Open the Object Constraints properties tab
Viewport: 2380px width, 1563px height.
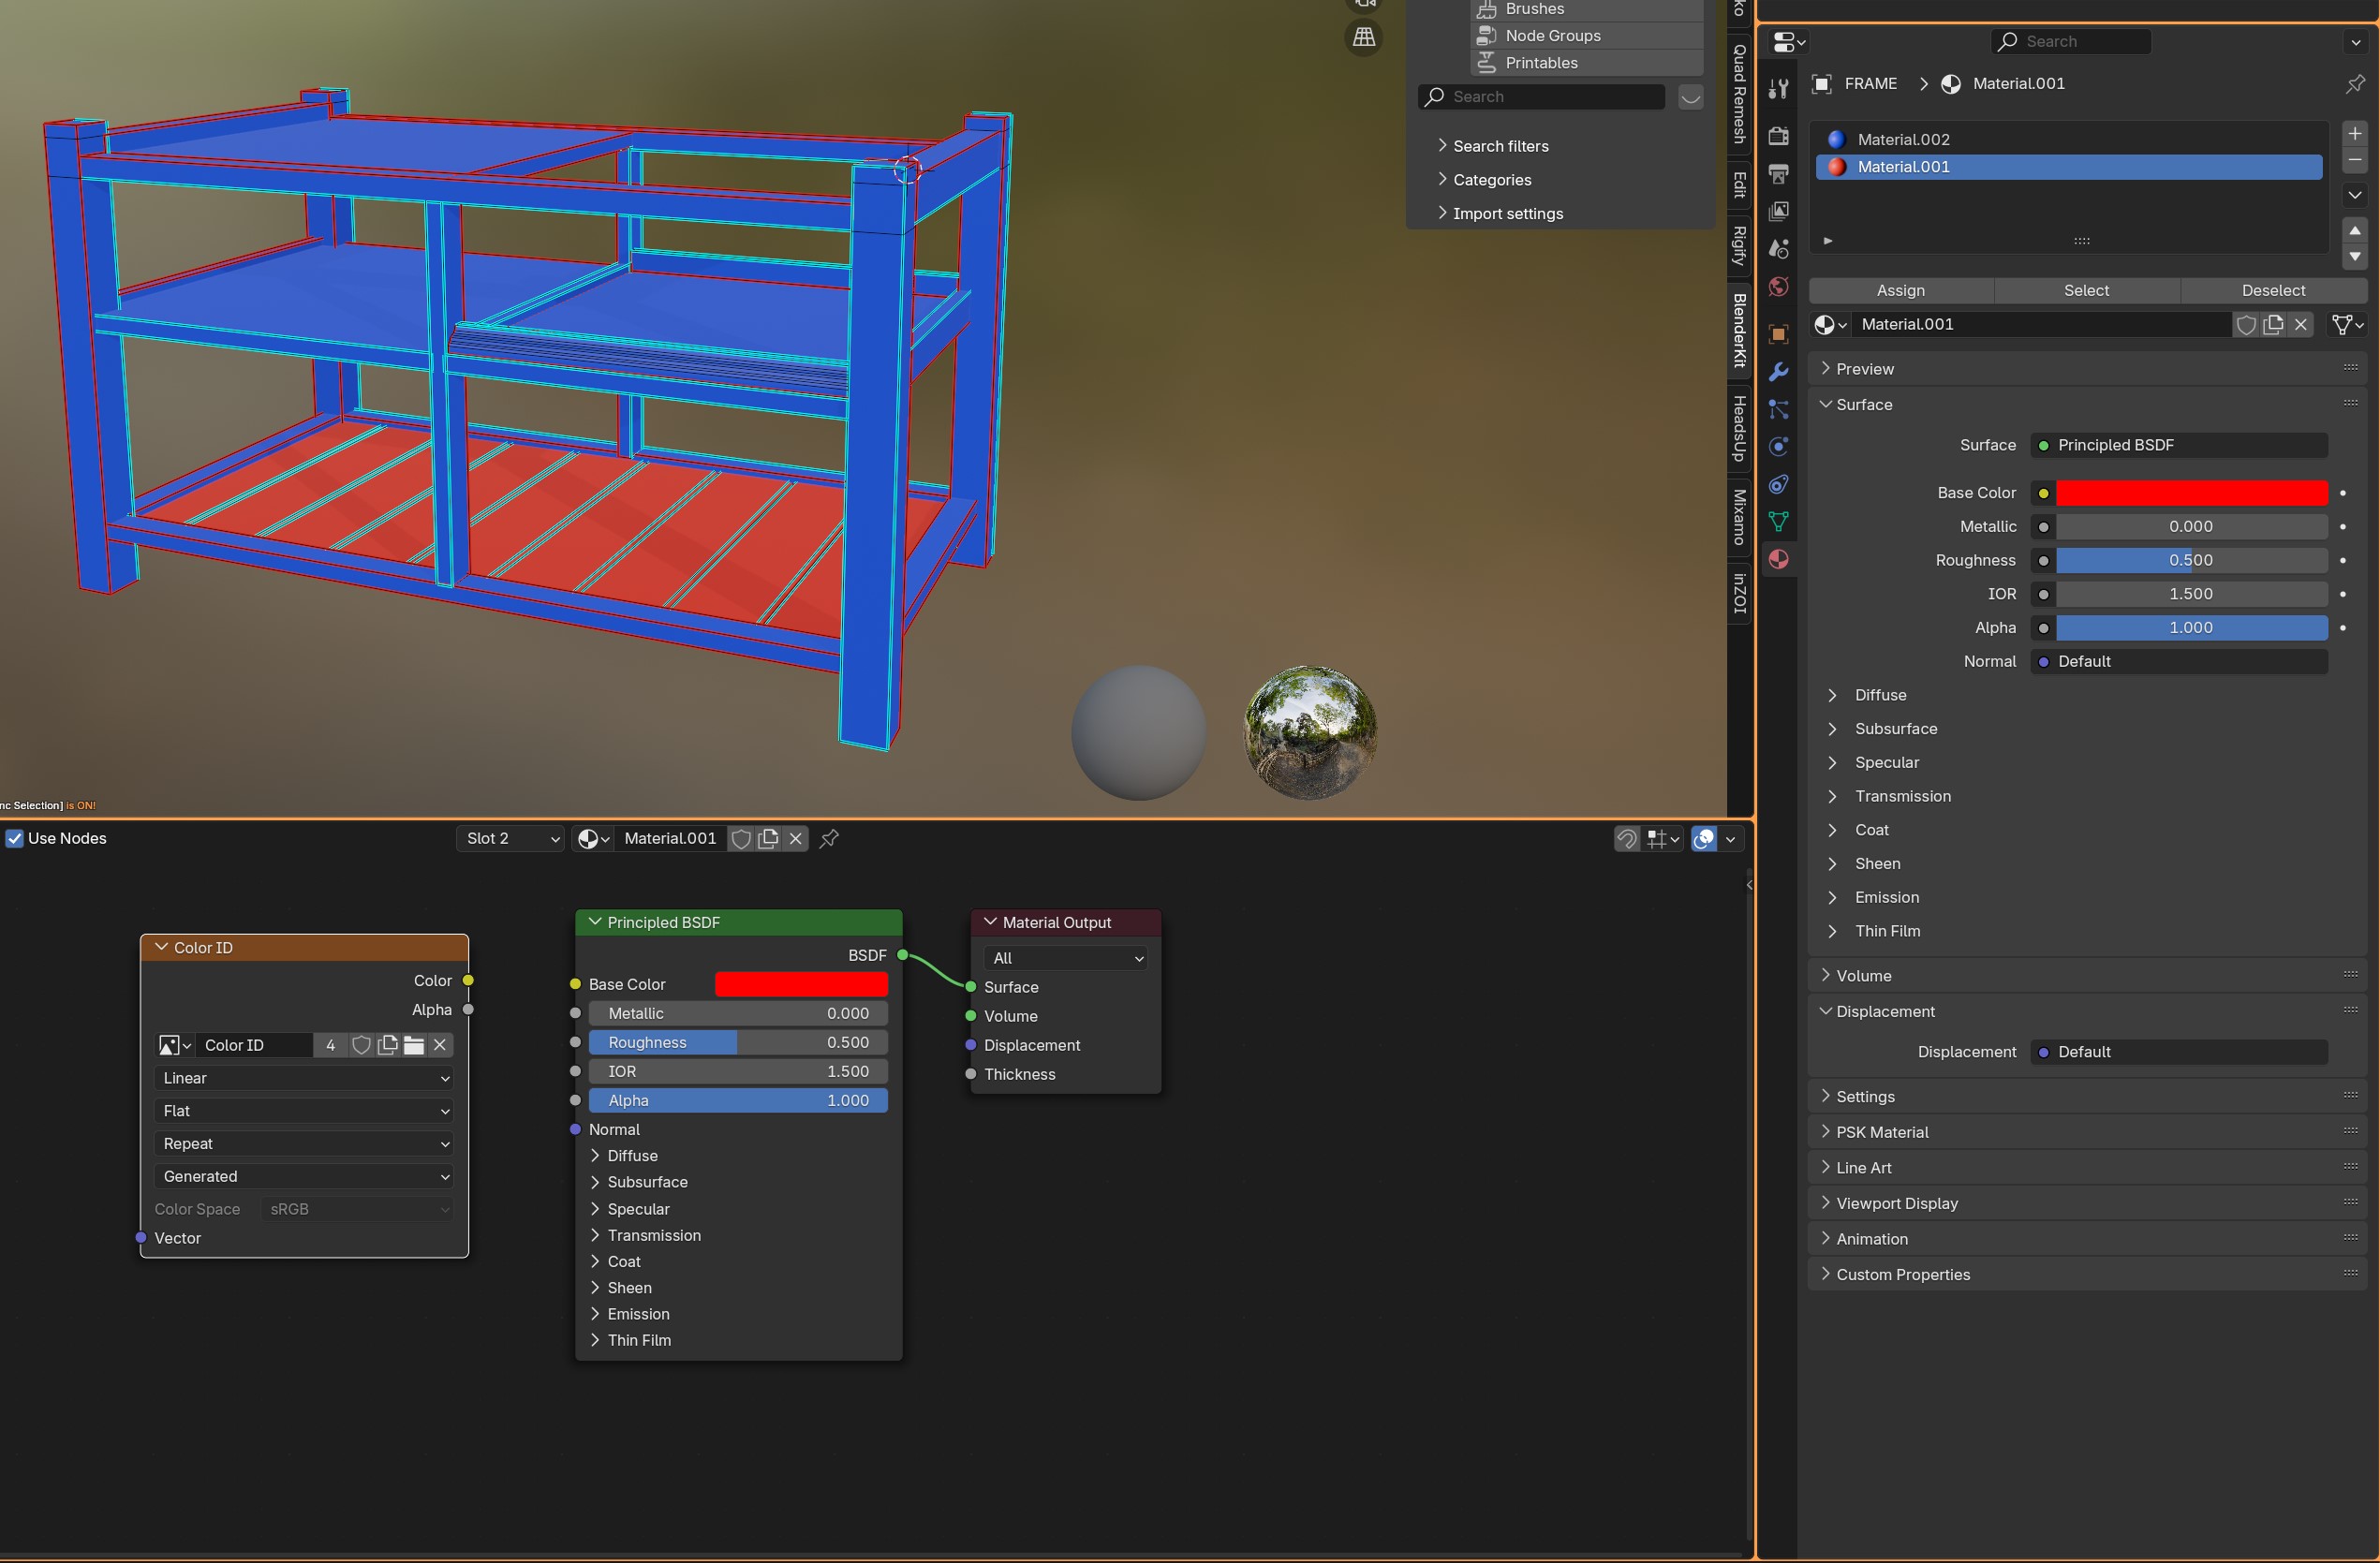click(x=1778, y=484)
